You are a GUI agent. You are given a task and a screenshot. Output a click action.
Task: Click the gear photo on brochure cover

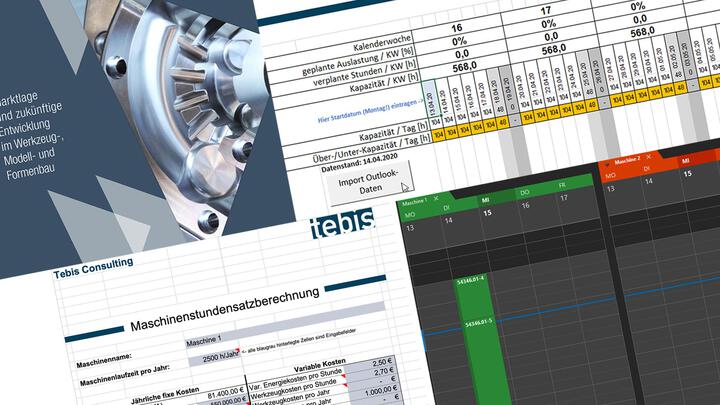tap(200, 100)
